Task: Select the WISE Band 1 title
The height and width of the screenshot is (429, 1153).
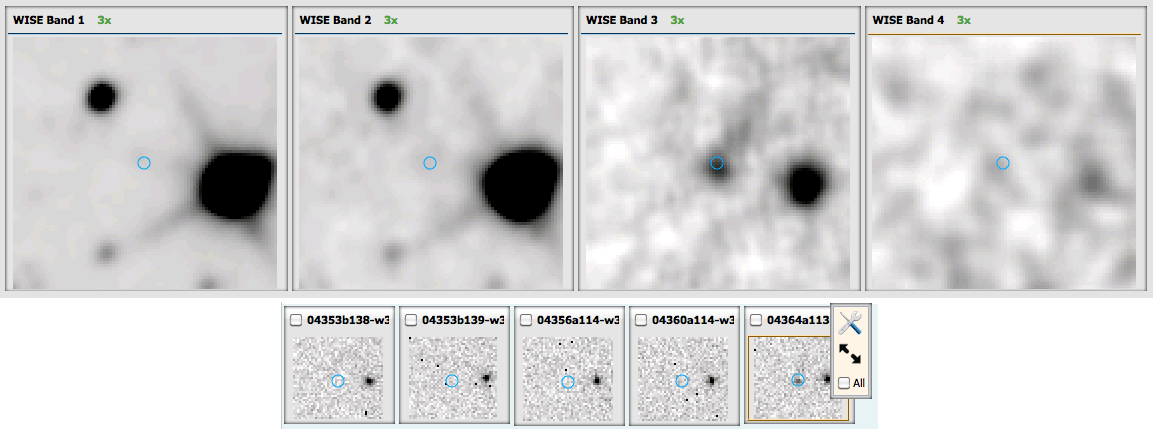Action: [x=49, y=21]
